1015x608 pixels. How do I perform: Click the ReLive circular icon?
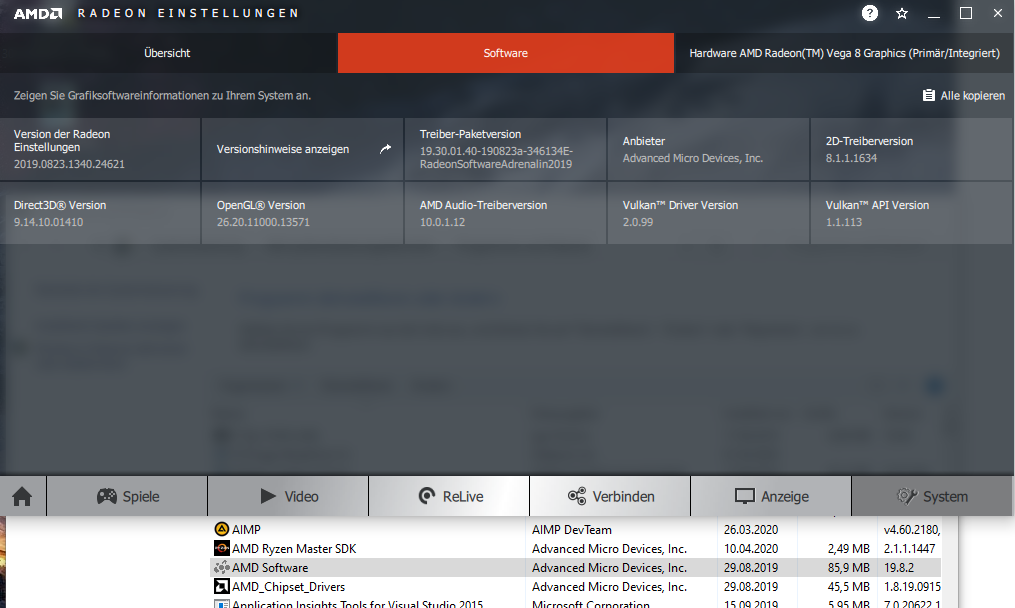pos(427,497)
